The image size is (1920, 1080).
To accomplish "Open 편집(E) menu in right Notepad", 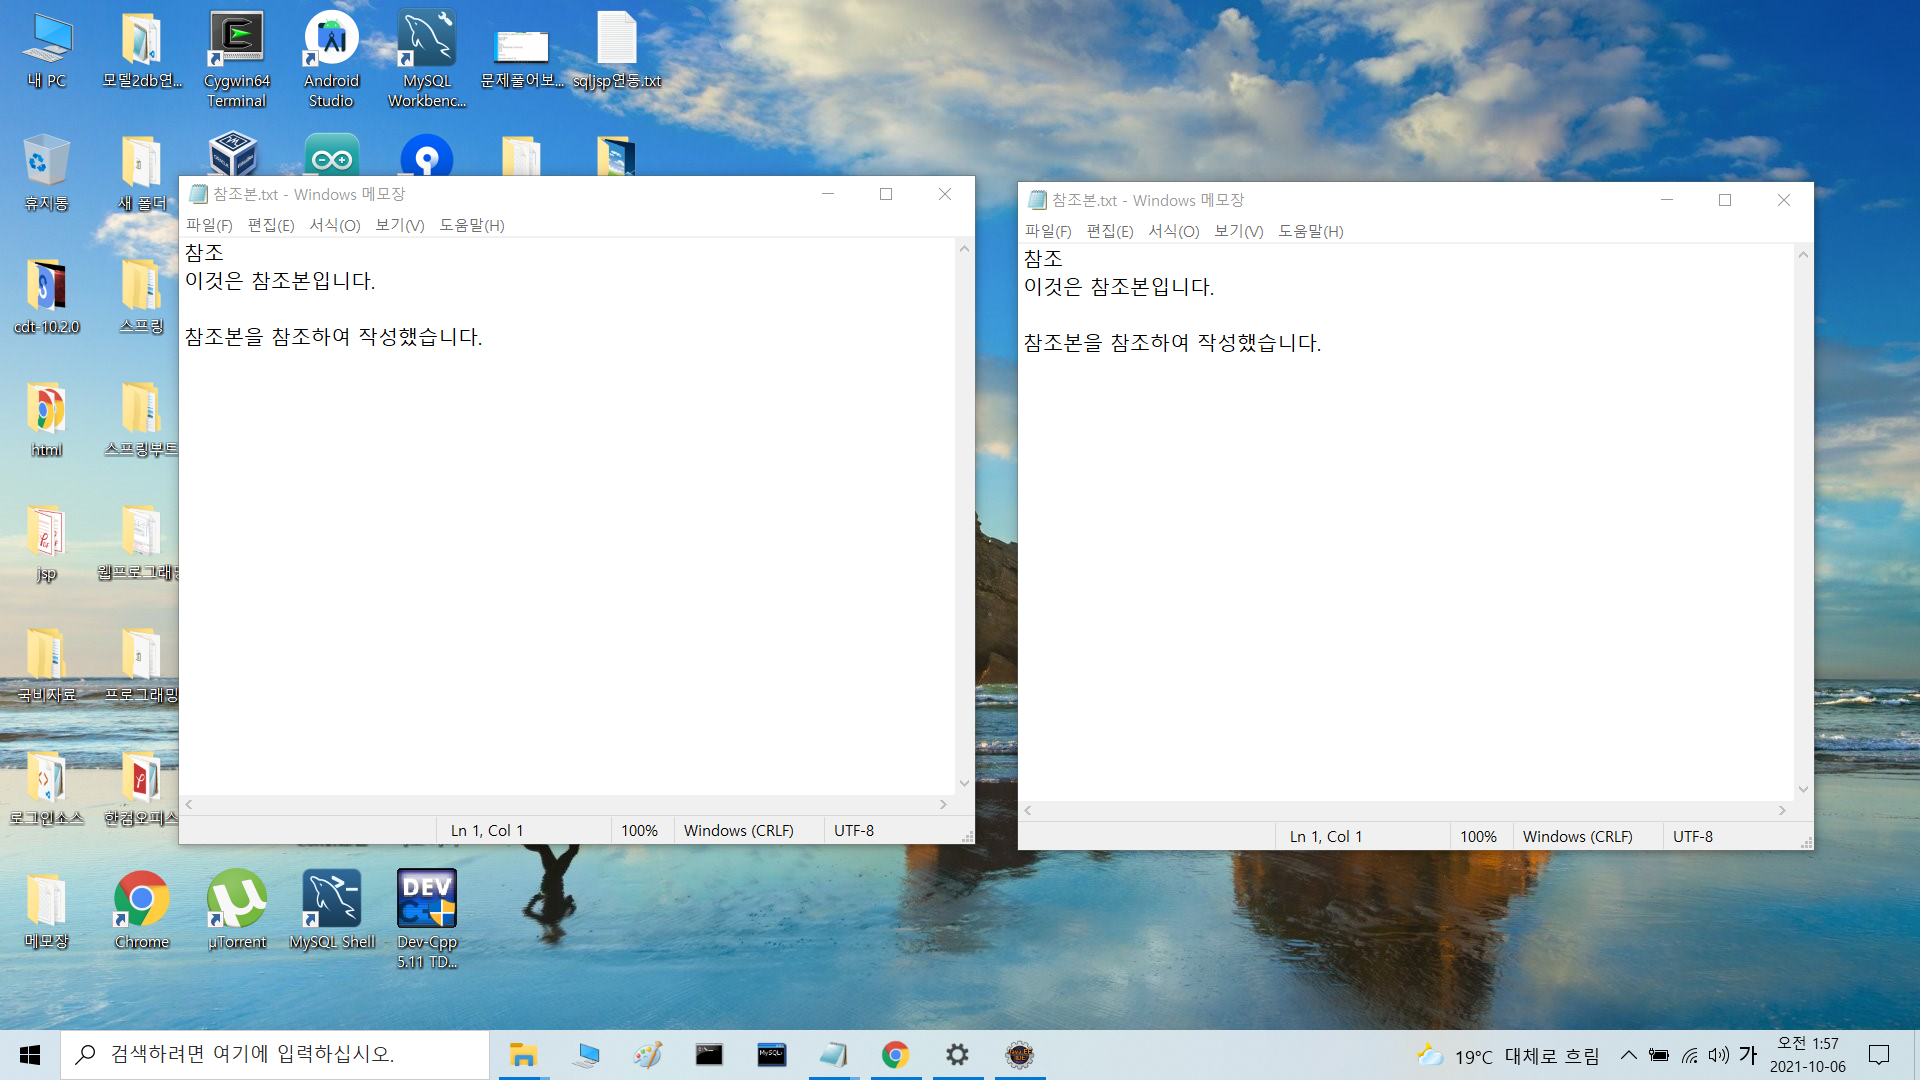I will coord(1110,231).
